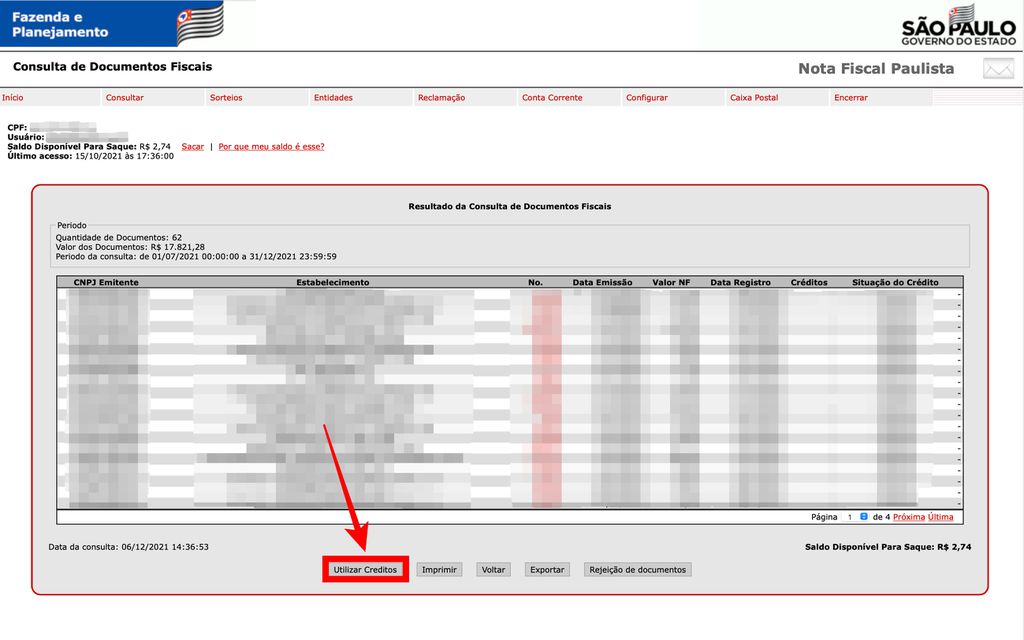This screenshot has height=640, width=1024.
Task: Click the Valor NF column header
Action: [671, 282]
